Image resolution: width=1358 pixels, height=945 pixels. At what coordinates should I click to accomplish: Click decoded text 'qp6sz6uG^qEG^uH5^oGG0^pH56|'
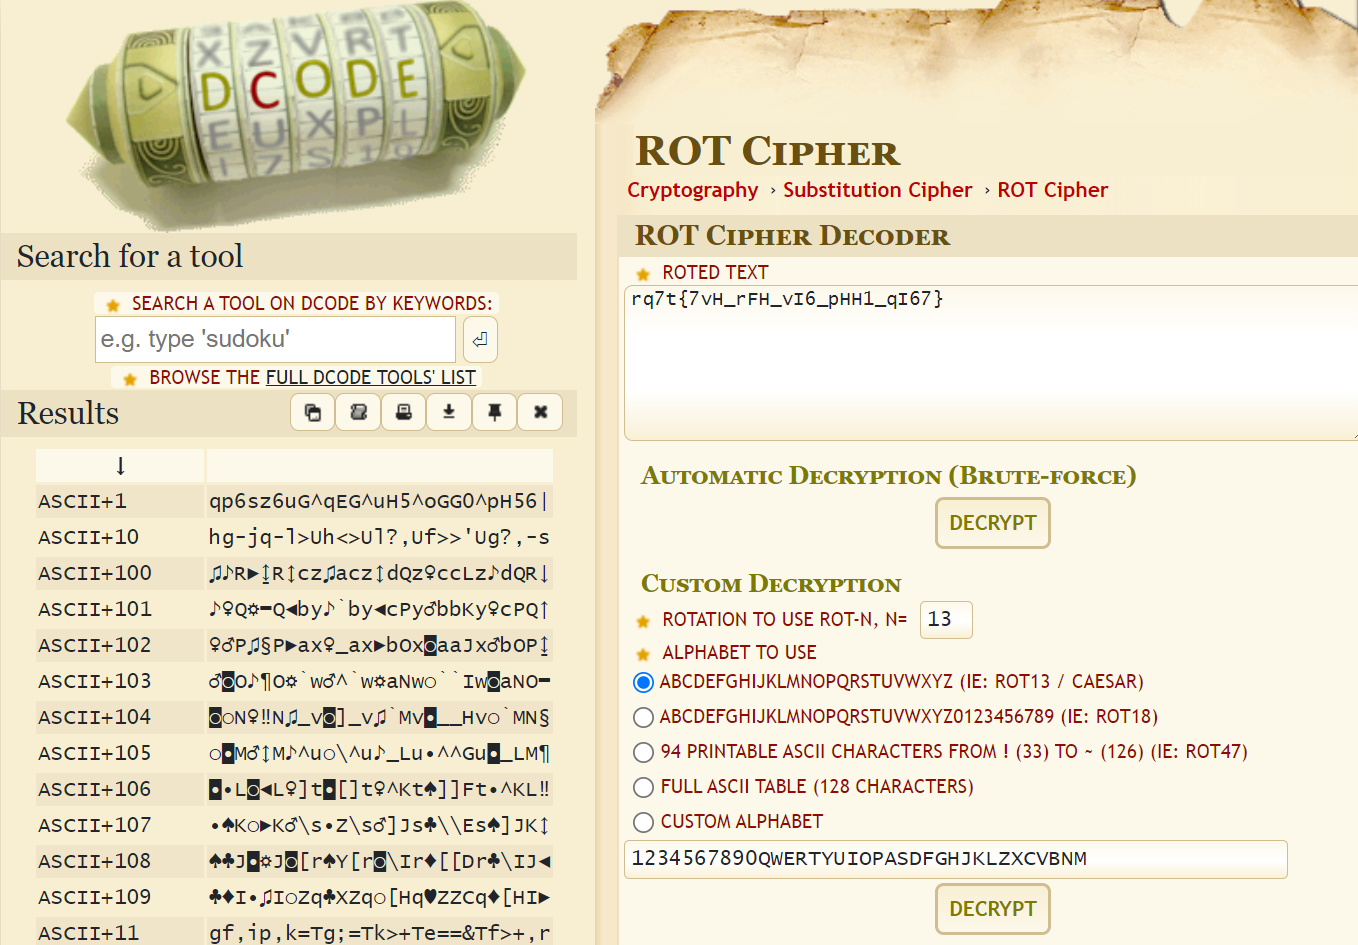click(x=379, y=501)
